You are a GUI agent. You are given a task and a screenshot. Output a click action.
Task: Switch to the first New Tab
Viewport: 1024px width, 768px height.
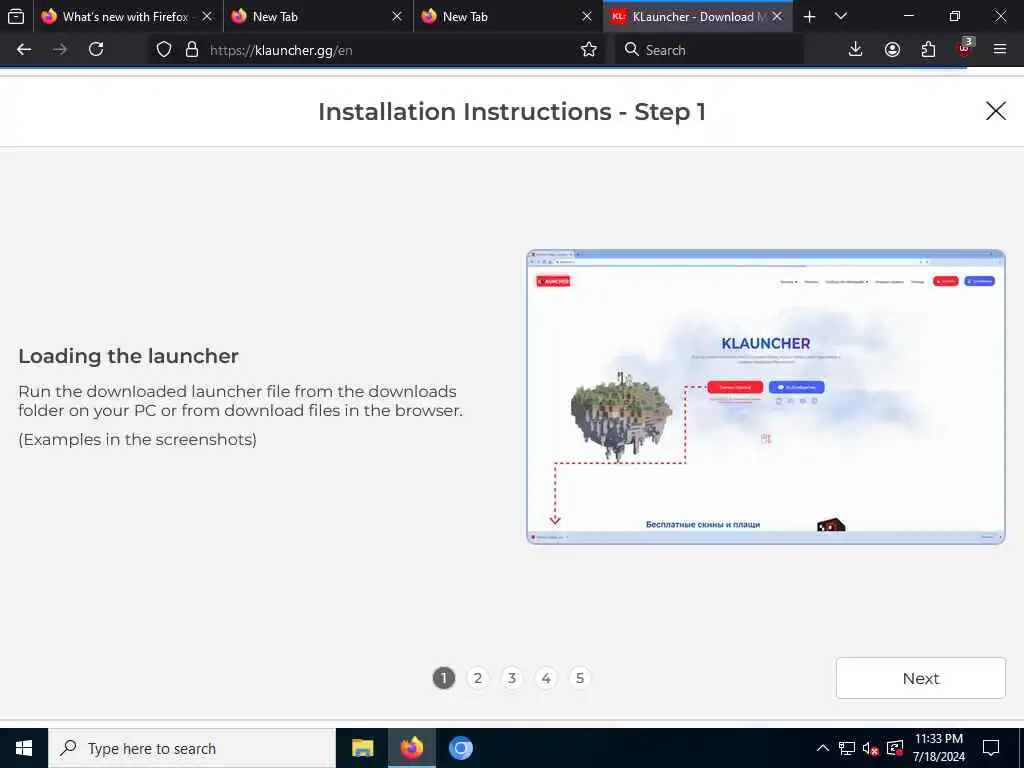click(x=318, y=17)
